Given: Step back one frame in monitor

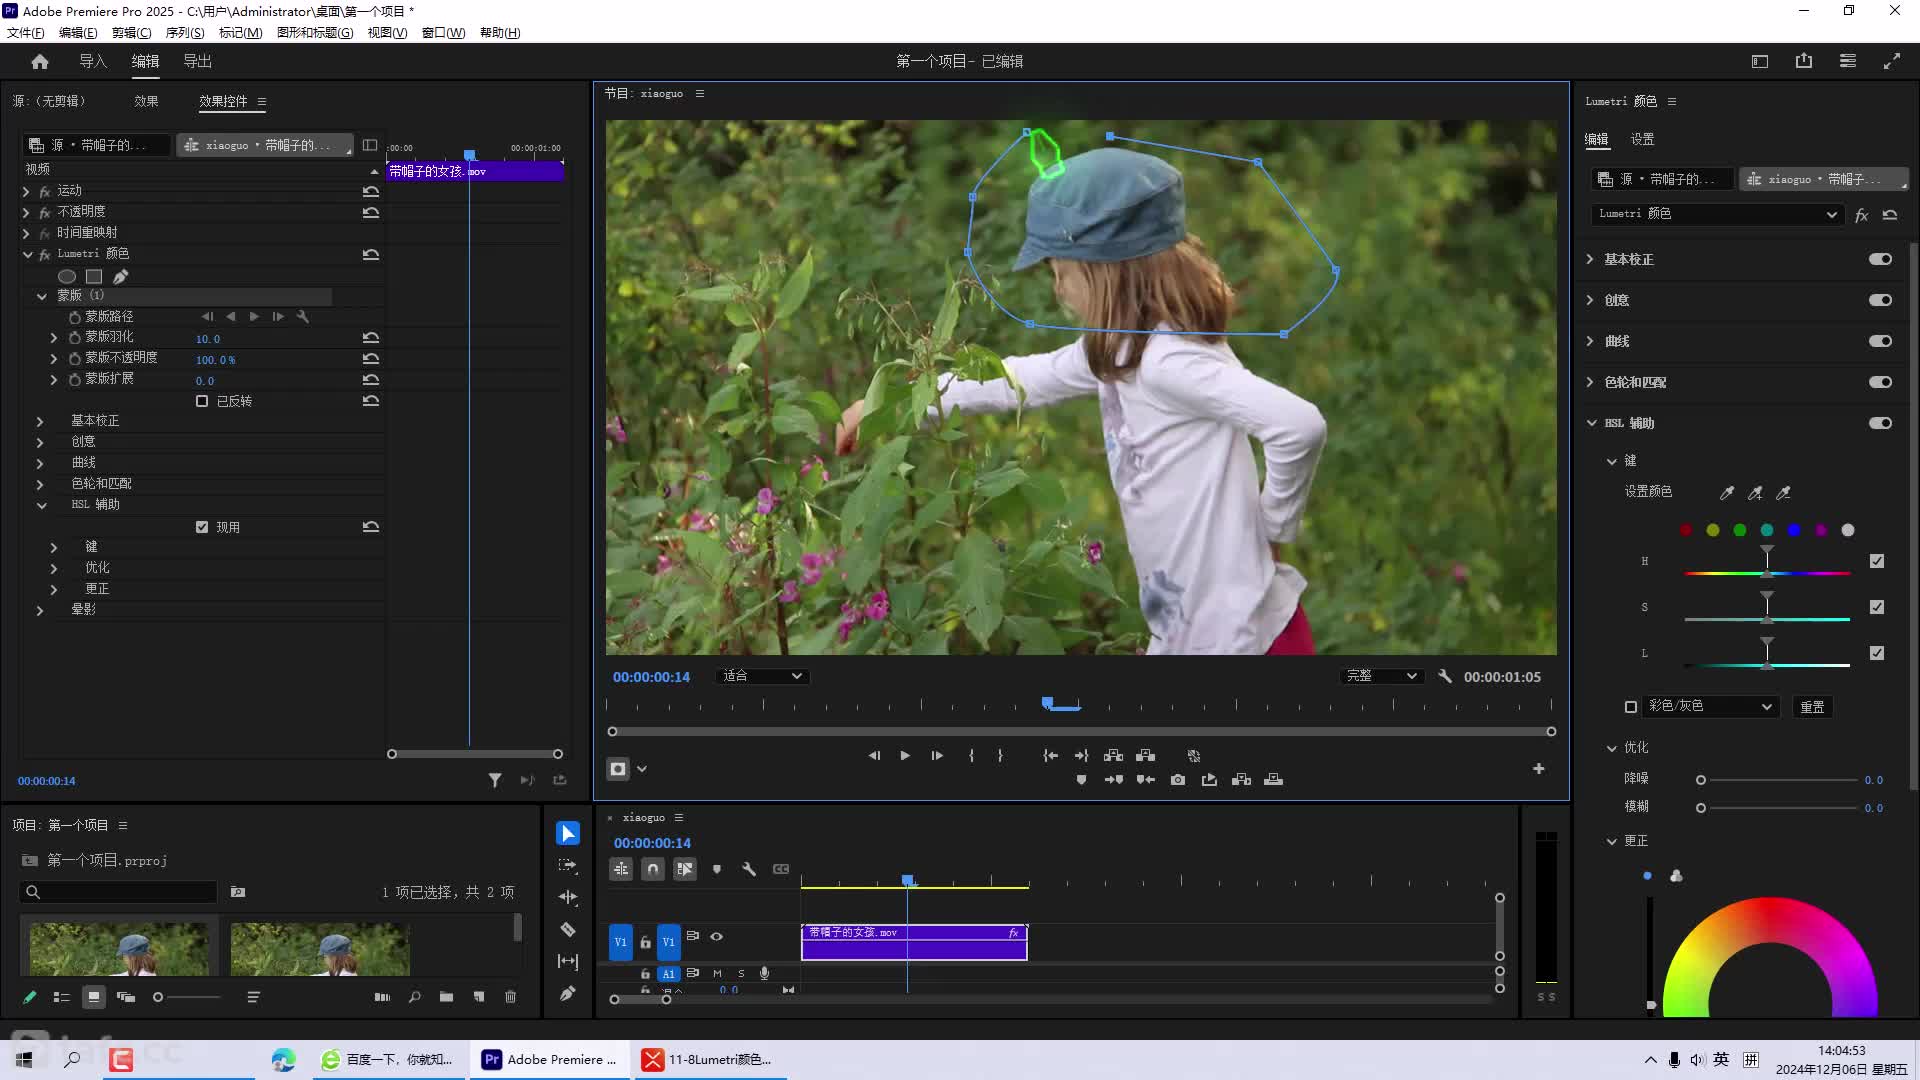Looking at the screenshot, I should pyautogui.click(x=874, y=756).
